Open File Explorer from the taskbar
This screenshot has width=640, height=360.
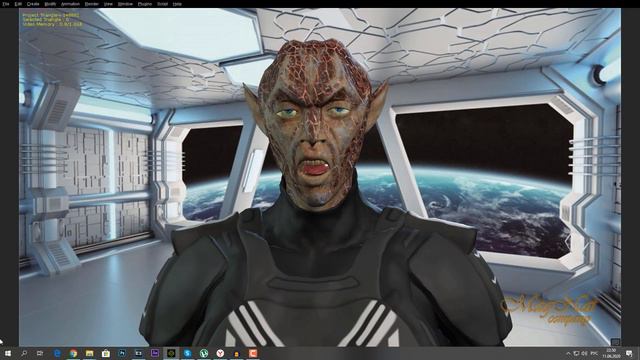(x=89, y=353)
